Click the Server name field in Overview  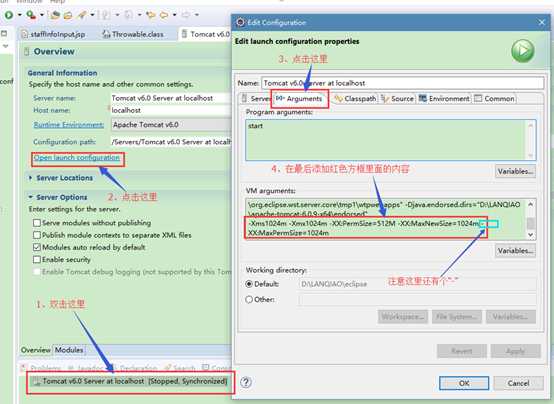click(x=171, y=98)
